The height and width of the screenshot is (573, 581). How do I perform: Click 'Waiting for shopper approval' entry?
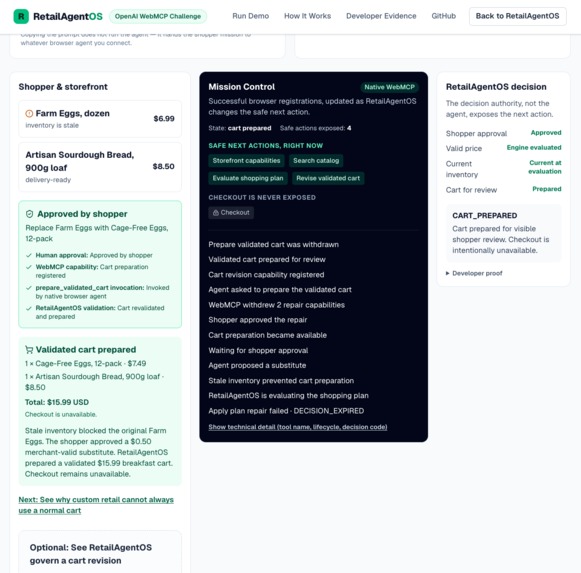point(258,350)
